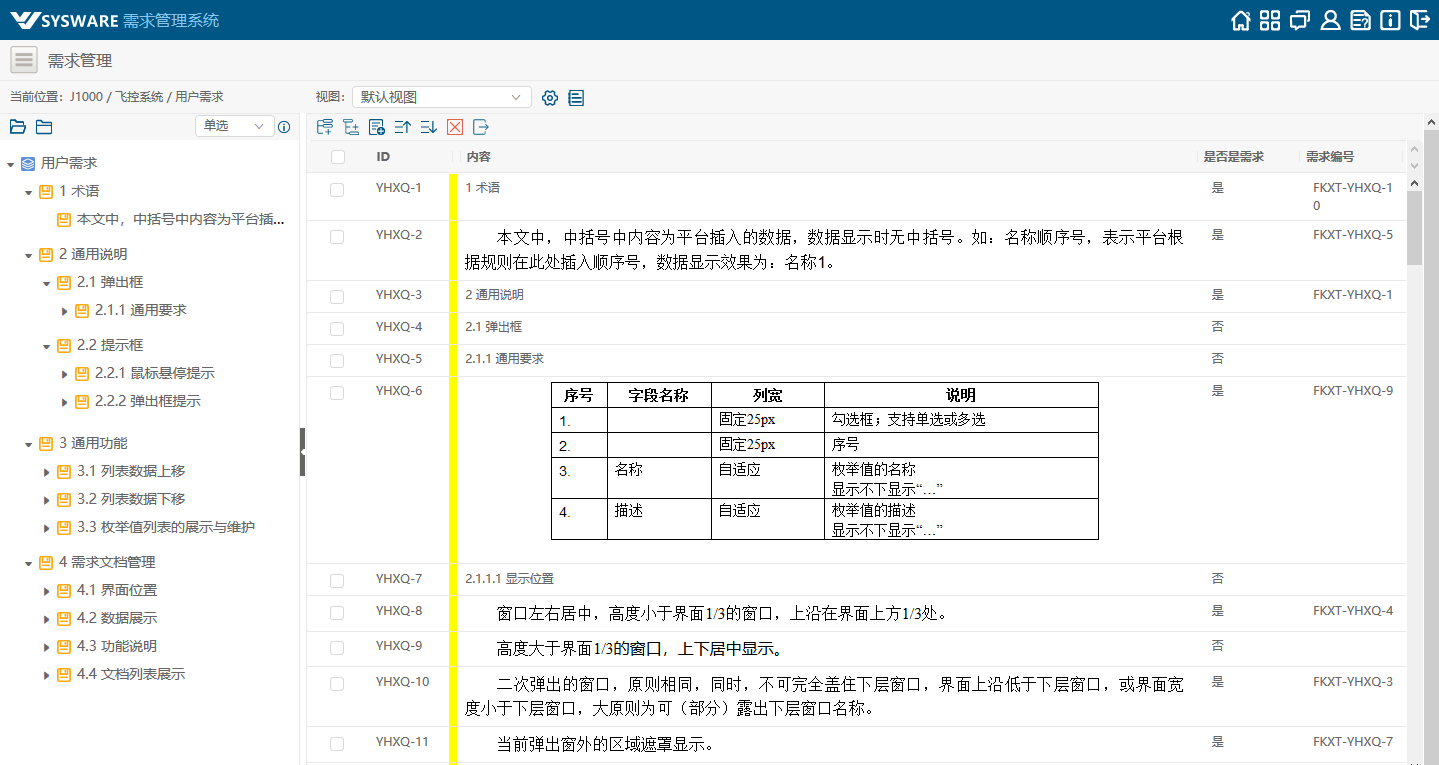Screen dimensions: 1439x765
Task: Open the messages chat bubble icon
Action: click(x=1300, y=20)
